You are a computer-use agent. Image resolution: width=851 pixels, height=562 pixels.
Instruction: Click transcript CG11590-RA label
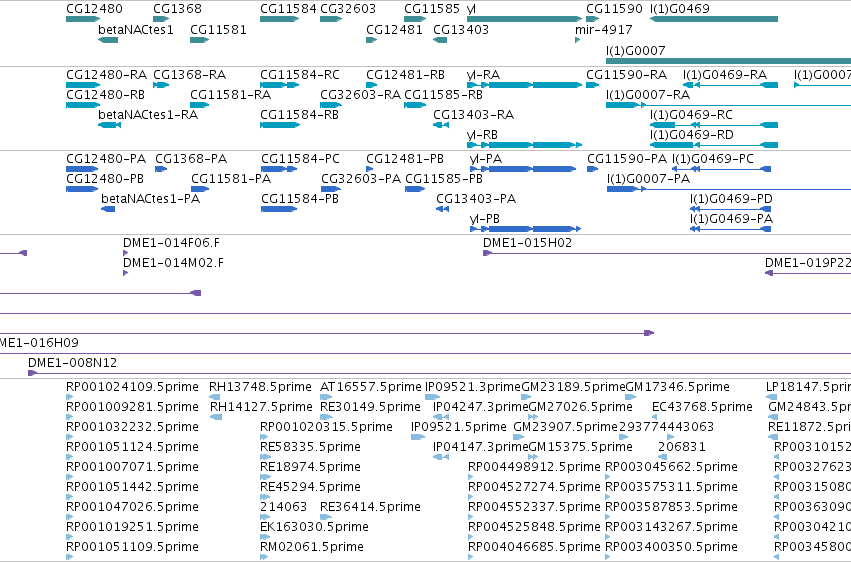(626, 75)
